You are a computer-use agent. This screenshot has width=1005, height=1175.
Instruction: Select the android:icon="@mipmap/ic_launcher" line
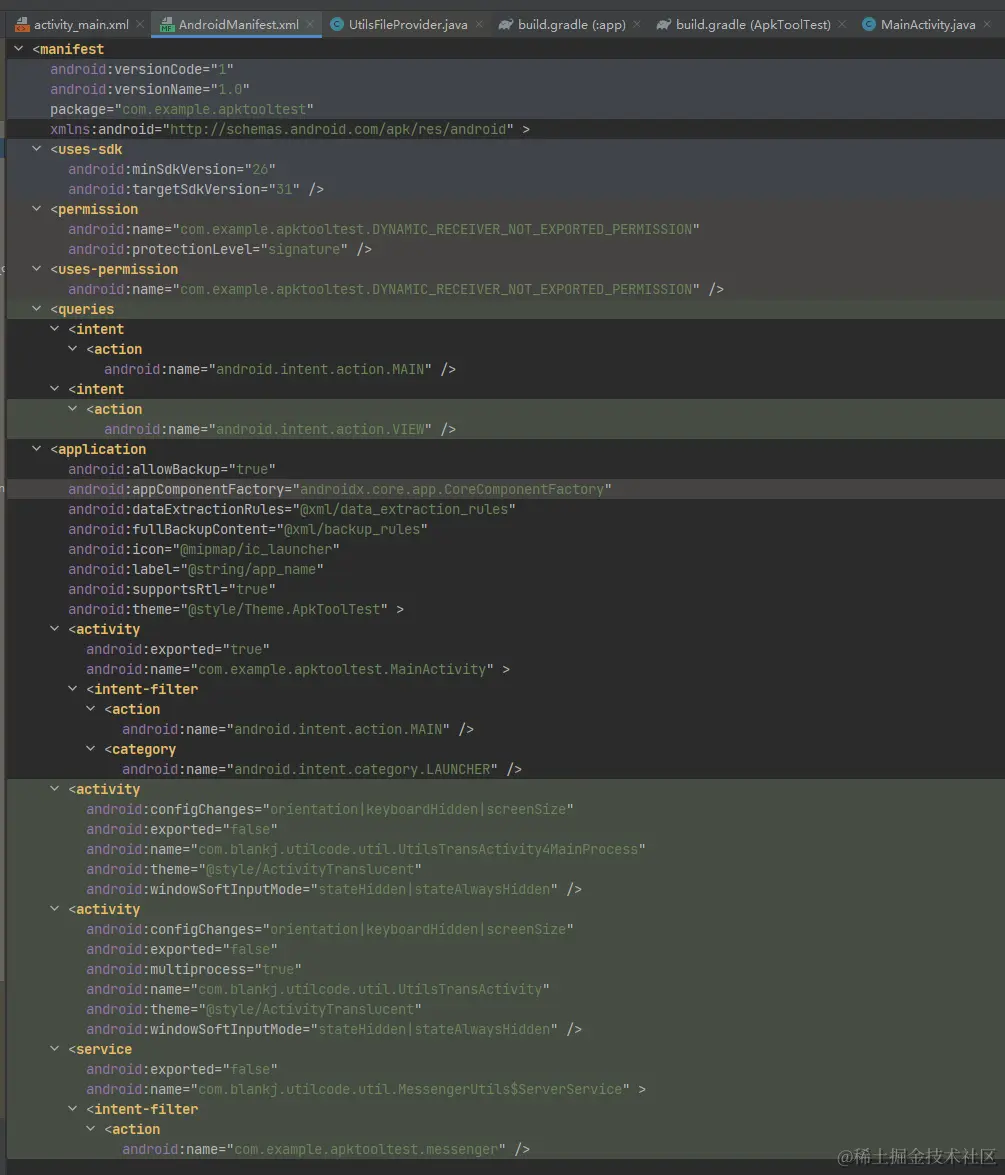(204, 549)
